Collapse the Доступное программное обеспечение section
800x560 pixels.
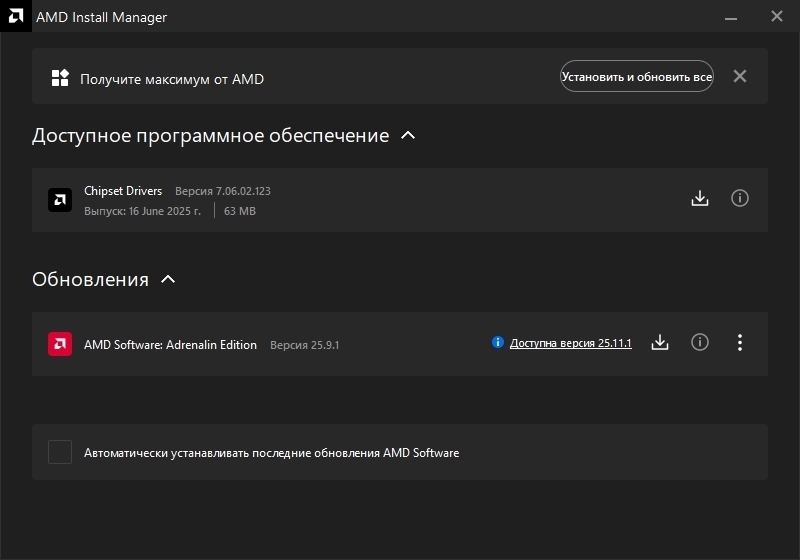[x=408, y=135]
